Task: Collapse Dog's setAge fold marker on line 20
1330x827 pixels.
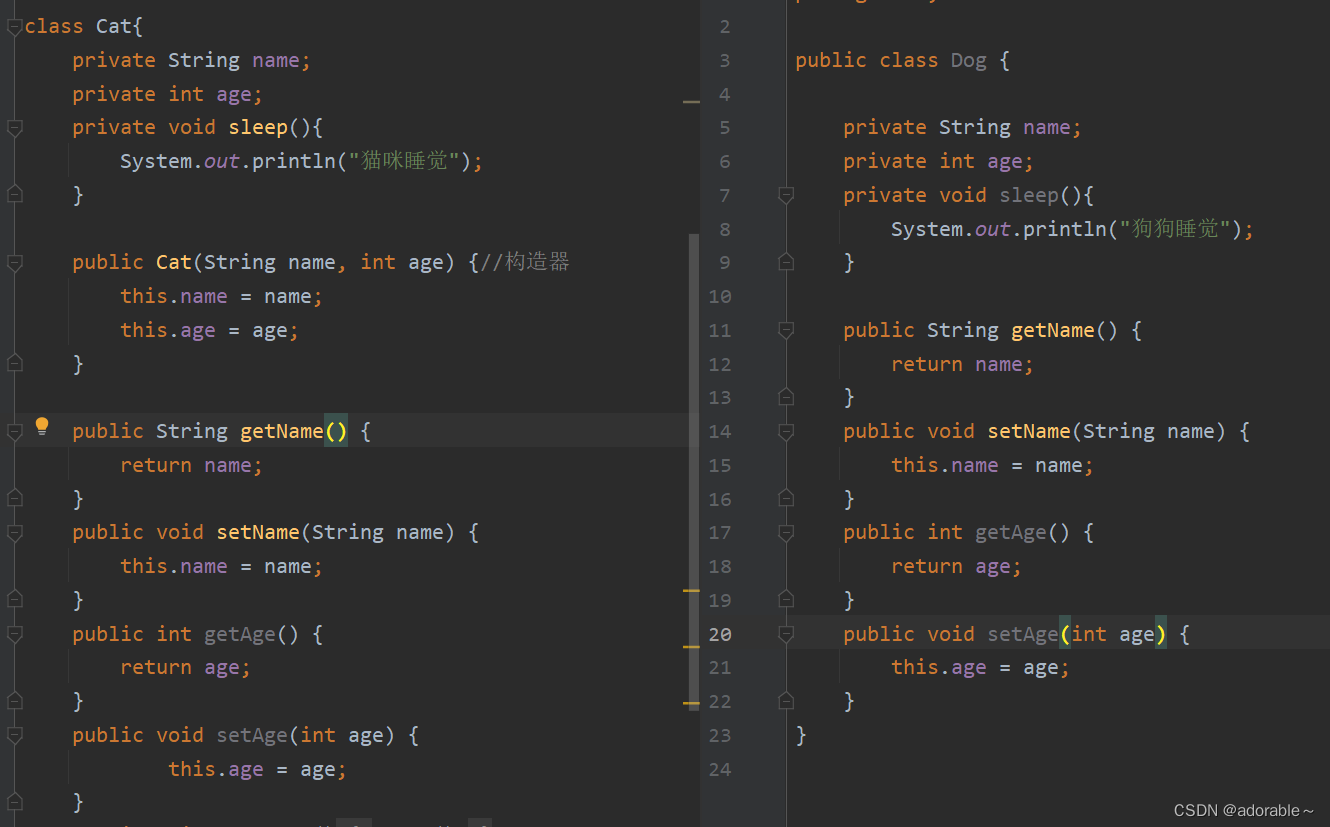Action: (x=786, y=634)
